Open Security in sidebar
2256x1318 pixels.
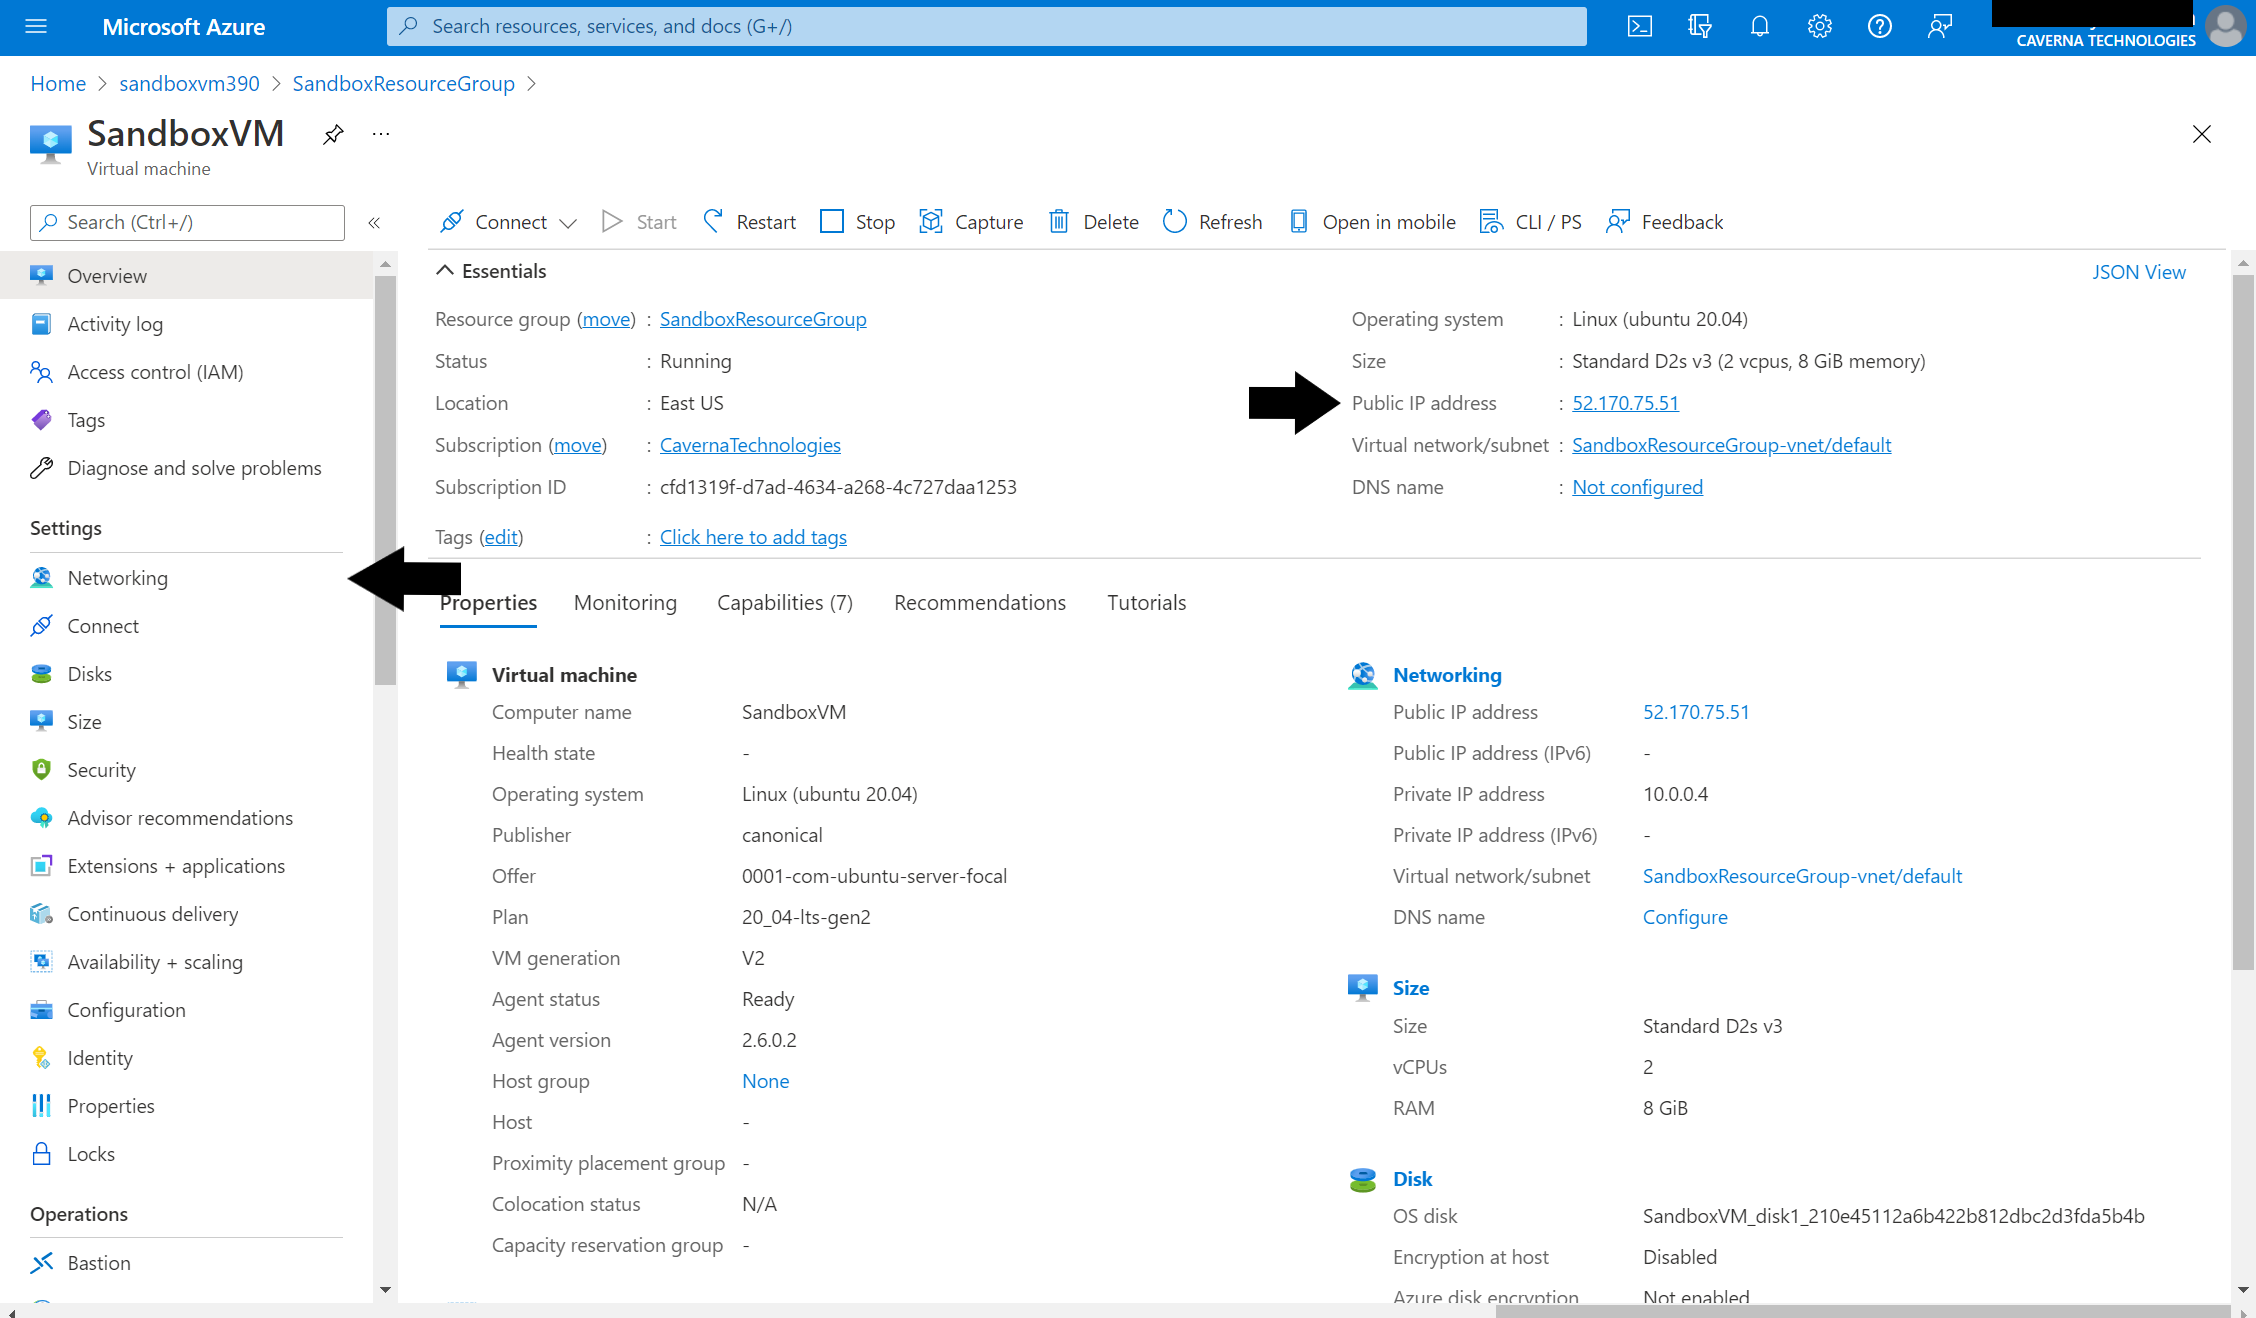click(x=101, y=770)
